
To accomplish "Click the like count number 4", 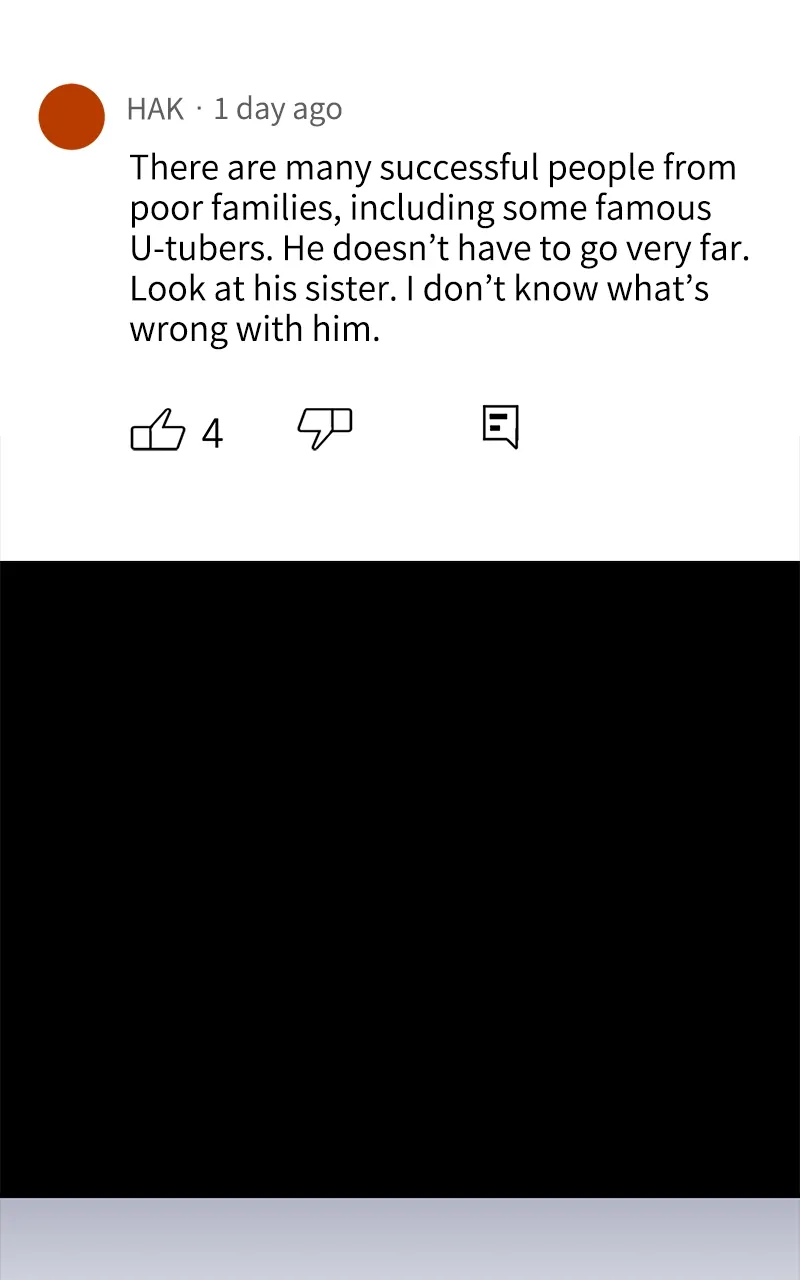I will (212, 434).
